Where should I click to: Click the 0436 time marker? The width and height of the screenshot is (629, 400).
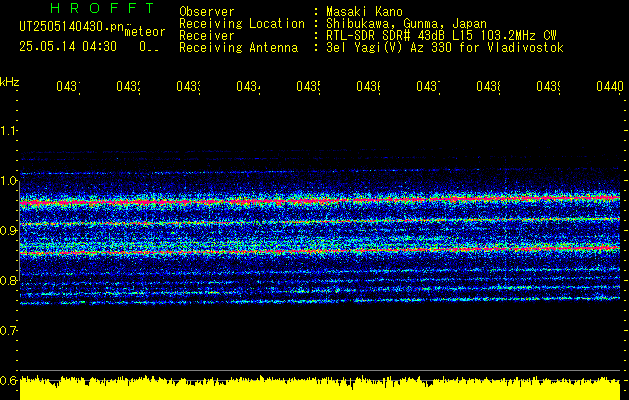368,87
